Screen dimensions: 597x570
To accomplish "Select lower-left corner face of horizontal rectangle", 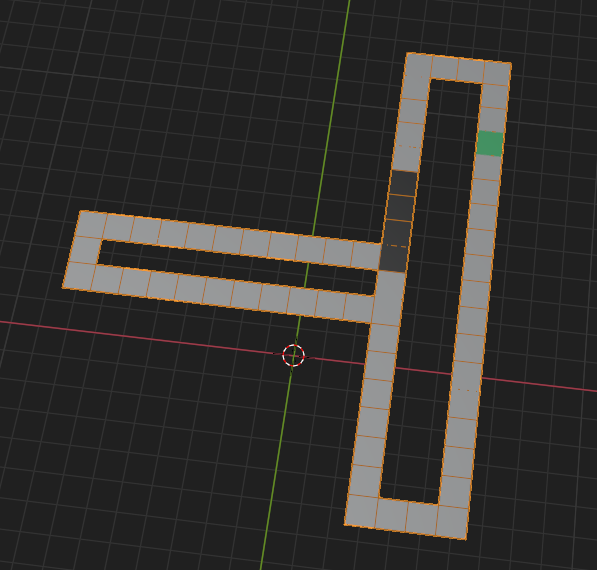I will (79, 276).
